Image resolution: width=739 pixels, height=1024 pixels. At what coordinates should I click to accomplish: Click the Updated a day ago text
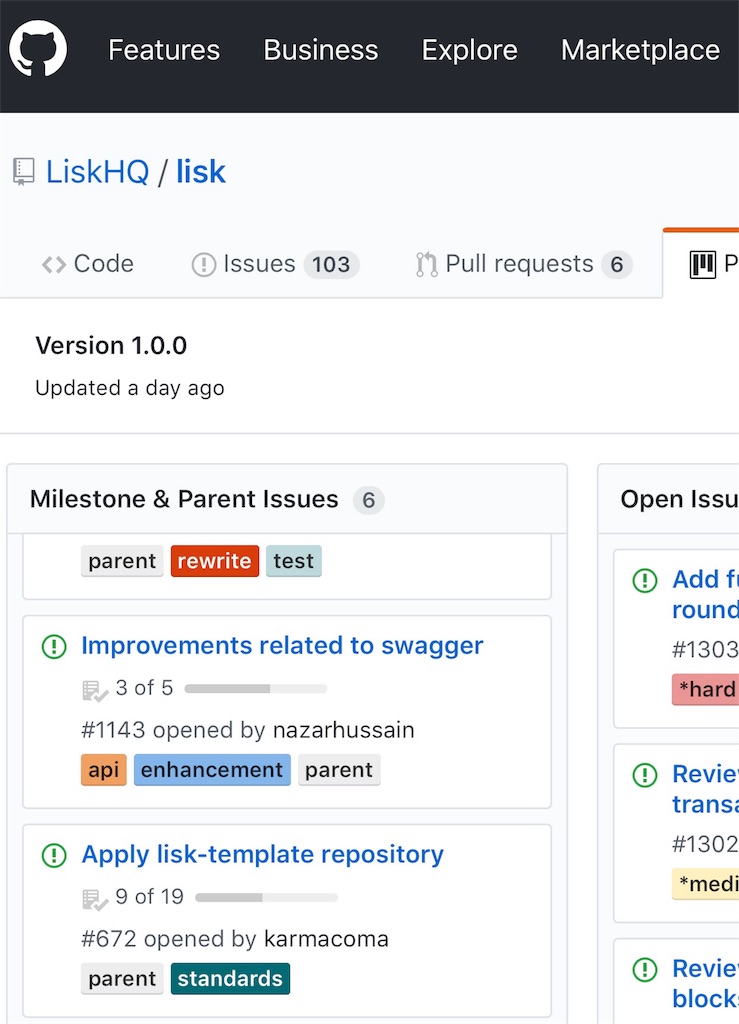(x=130, y=388)
